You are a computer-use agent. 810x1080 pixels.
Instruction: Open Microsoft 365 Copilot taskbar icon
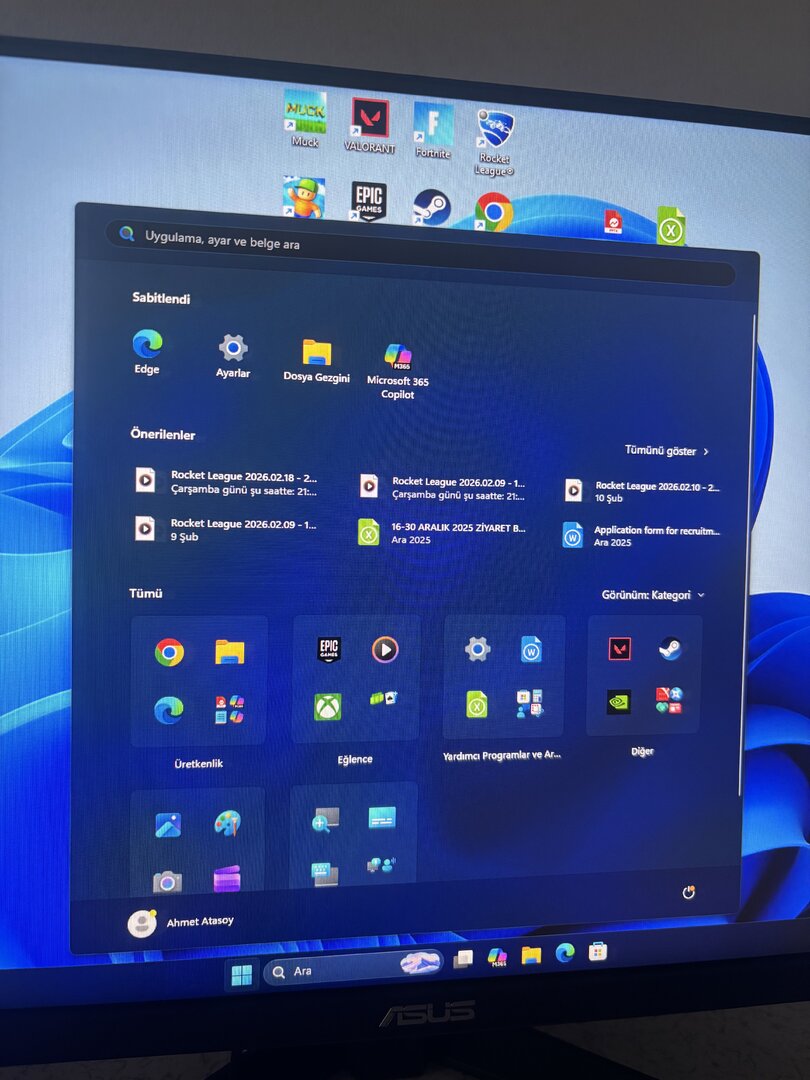tap(497, 957)
